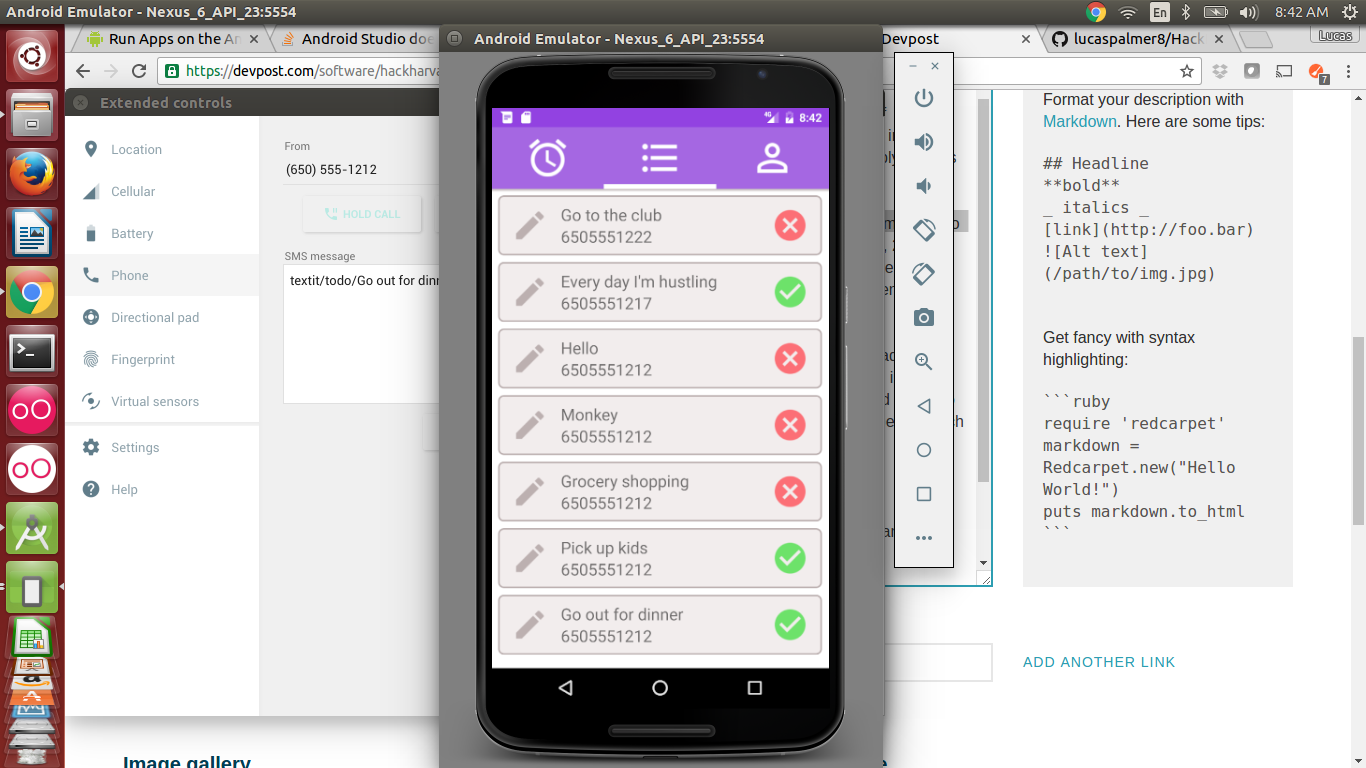Click emulator sidebar overview square
1366x768 pixels.
pos(924,494)
